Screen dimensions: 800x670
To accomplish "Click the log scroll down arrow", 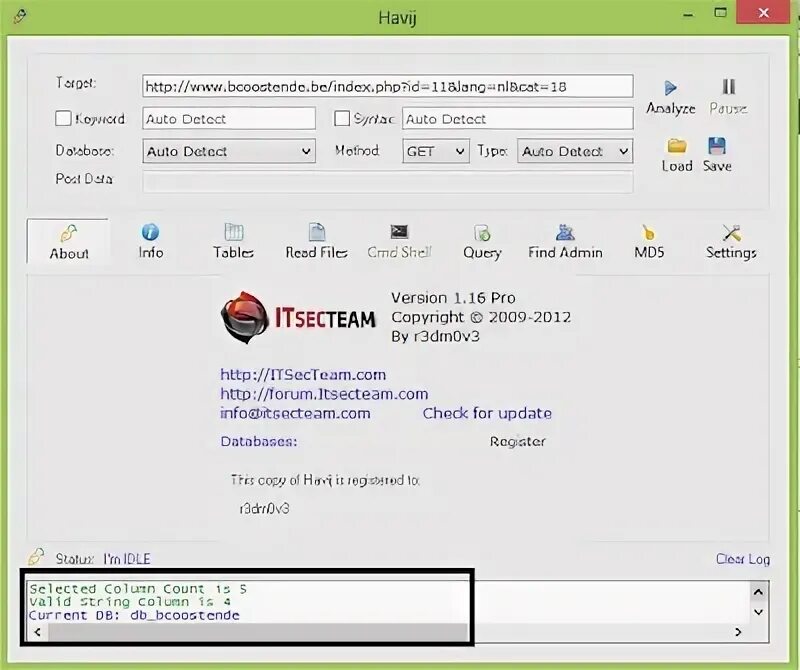I will (x=758, y=612).
